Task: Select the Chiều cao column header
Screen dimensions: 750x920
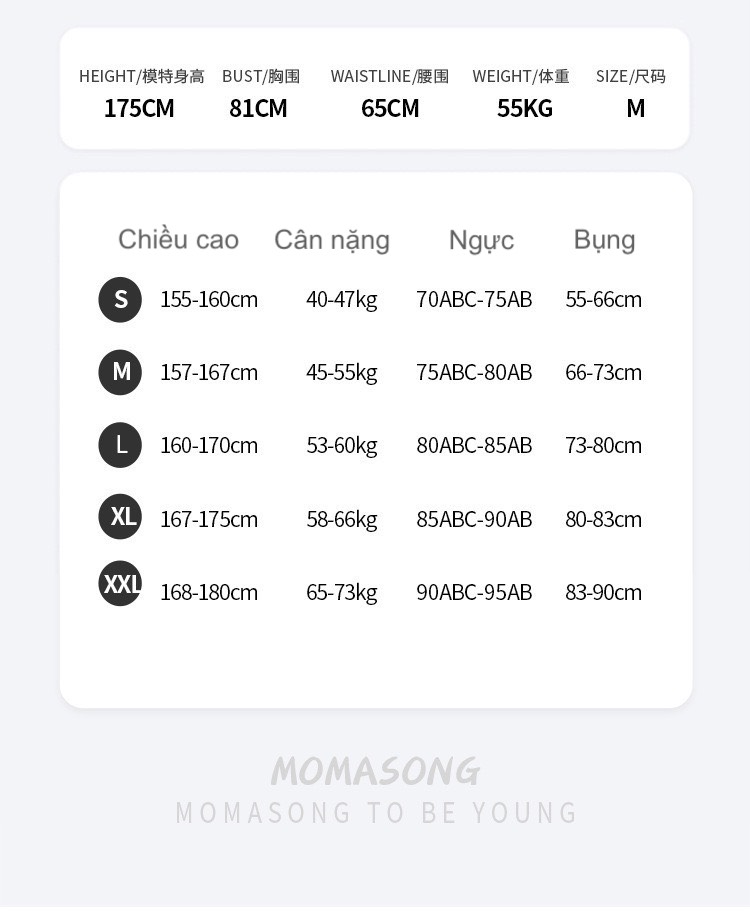Action: (178, 240)
